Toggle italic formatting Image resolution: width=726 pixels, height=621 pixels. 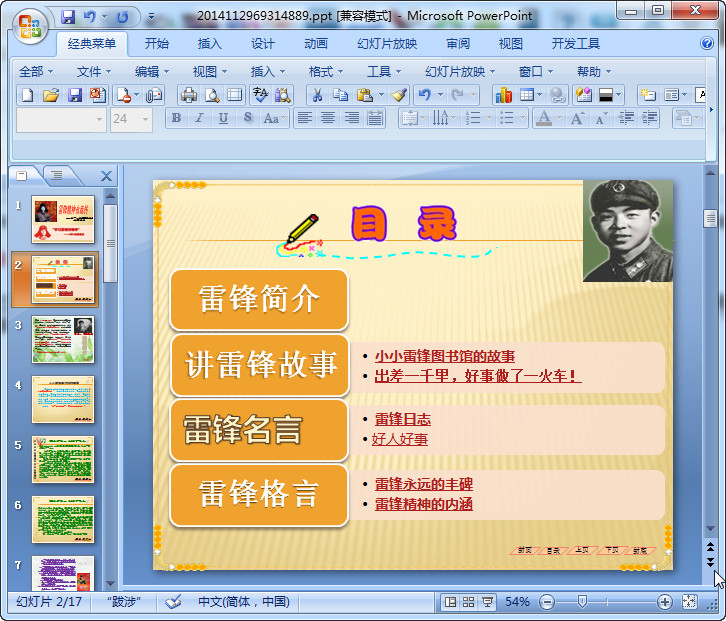pos(200,119)
